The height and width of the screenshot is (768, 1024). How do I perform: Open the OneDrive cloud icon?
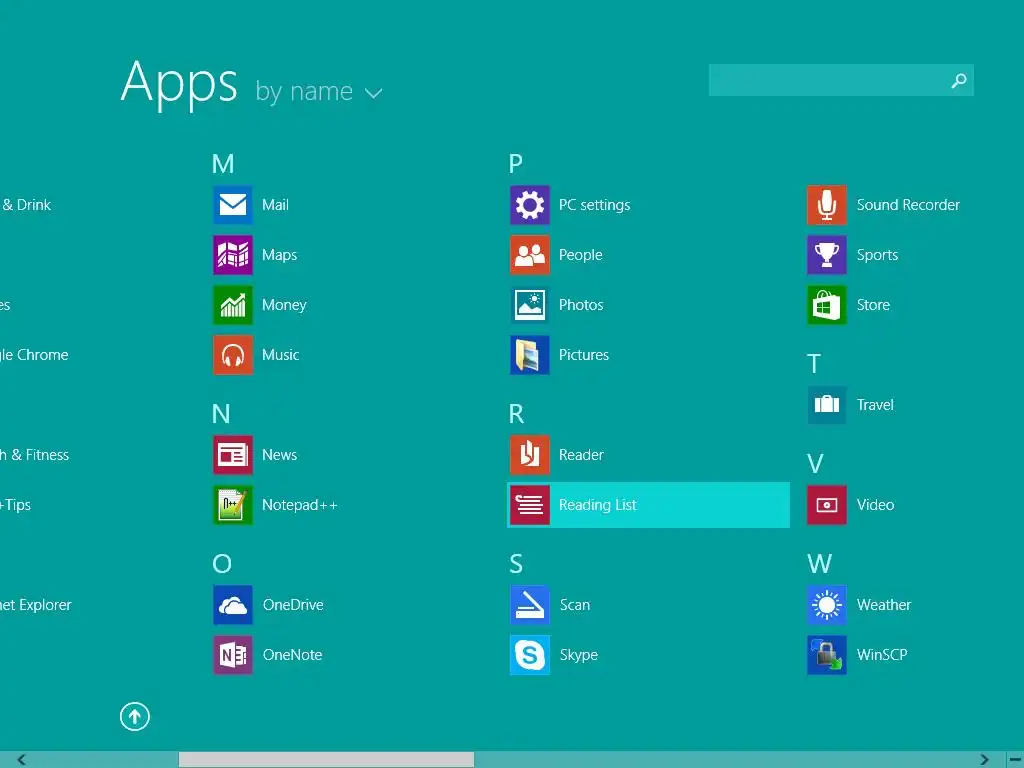click(x=232, y=605)
